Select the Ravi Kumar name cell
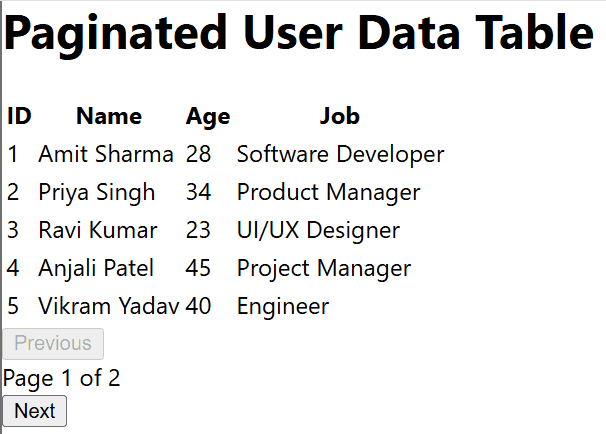Viewport: 606px width, 434px height. (x=98, y=230)
